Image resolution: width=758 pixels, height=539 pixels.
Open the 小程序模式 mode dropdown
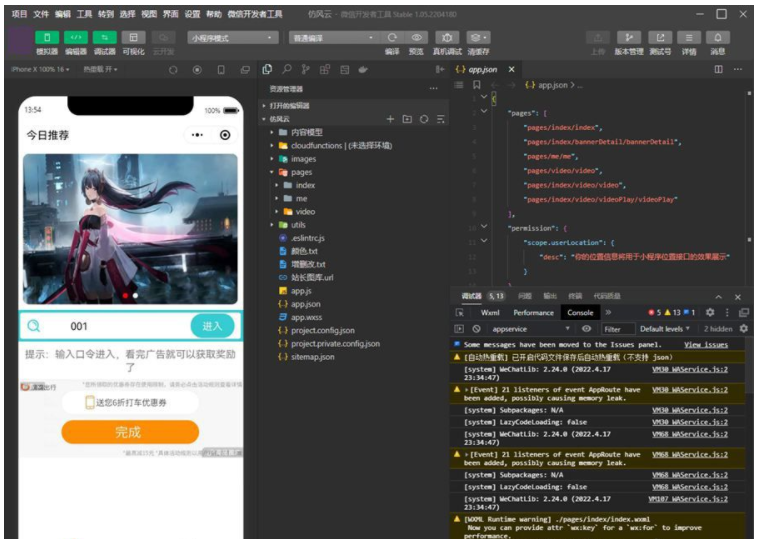click(x=232, y=38)
